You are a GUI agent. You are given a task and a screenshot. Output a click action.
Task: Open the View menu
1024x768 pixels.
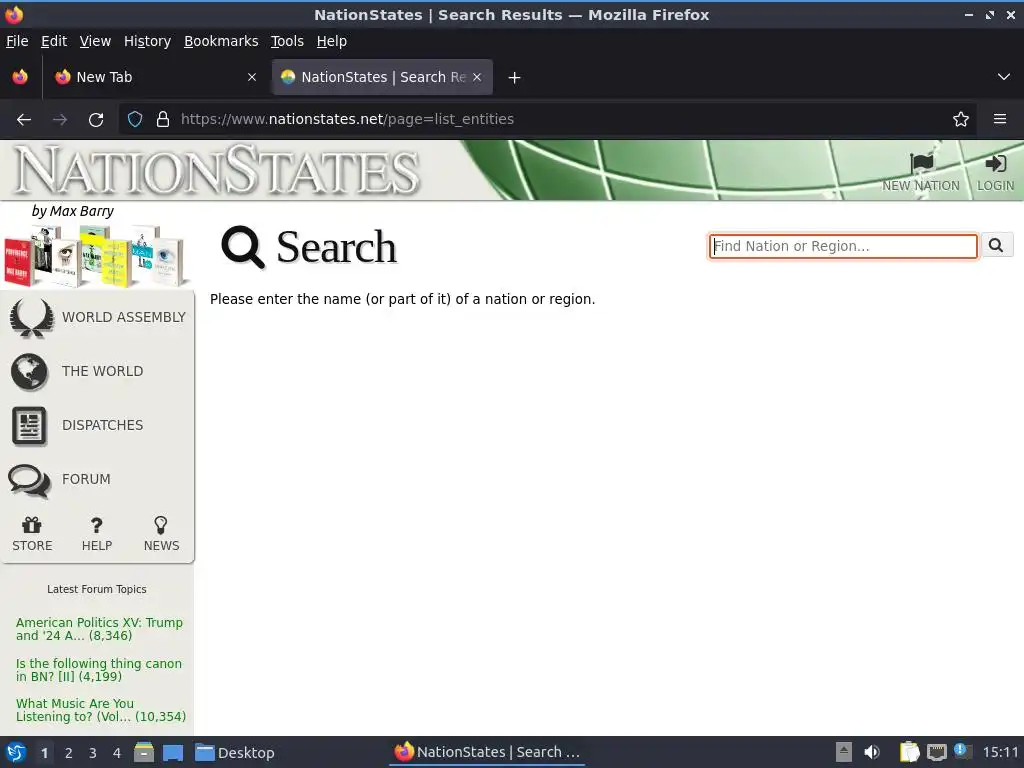click(x=95, y=41)
